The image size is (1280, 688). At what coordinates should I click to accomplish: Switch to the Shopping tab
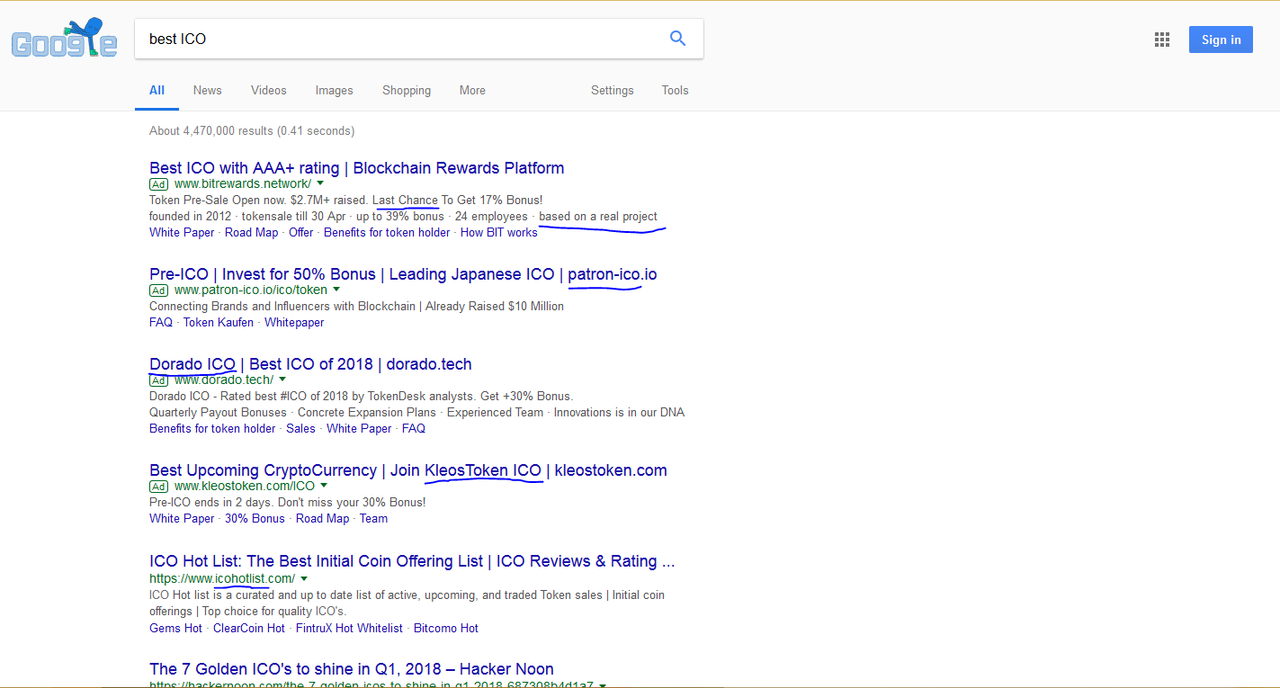[406, 90]
